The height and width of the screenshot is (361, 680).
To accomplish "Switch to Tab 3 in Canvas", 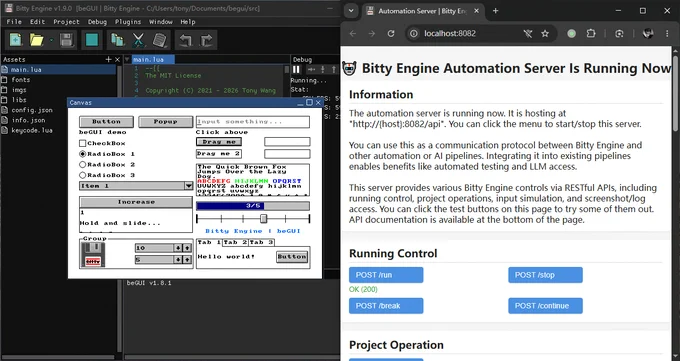I will 261,242.
